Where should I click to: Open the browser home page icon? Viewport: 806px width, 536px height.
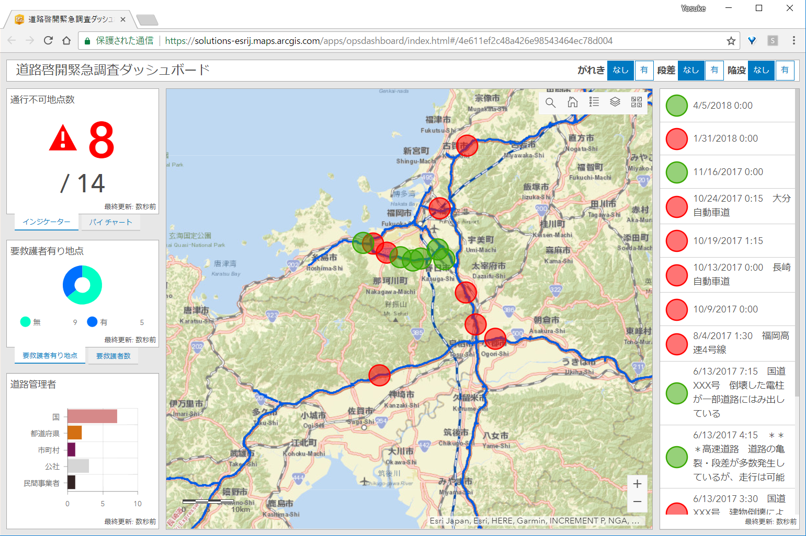click(66, 41)
